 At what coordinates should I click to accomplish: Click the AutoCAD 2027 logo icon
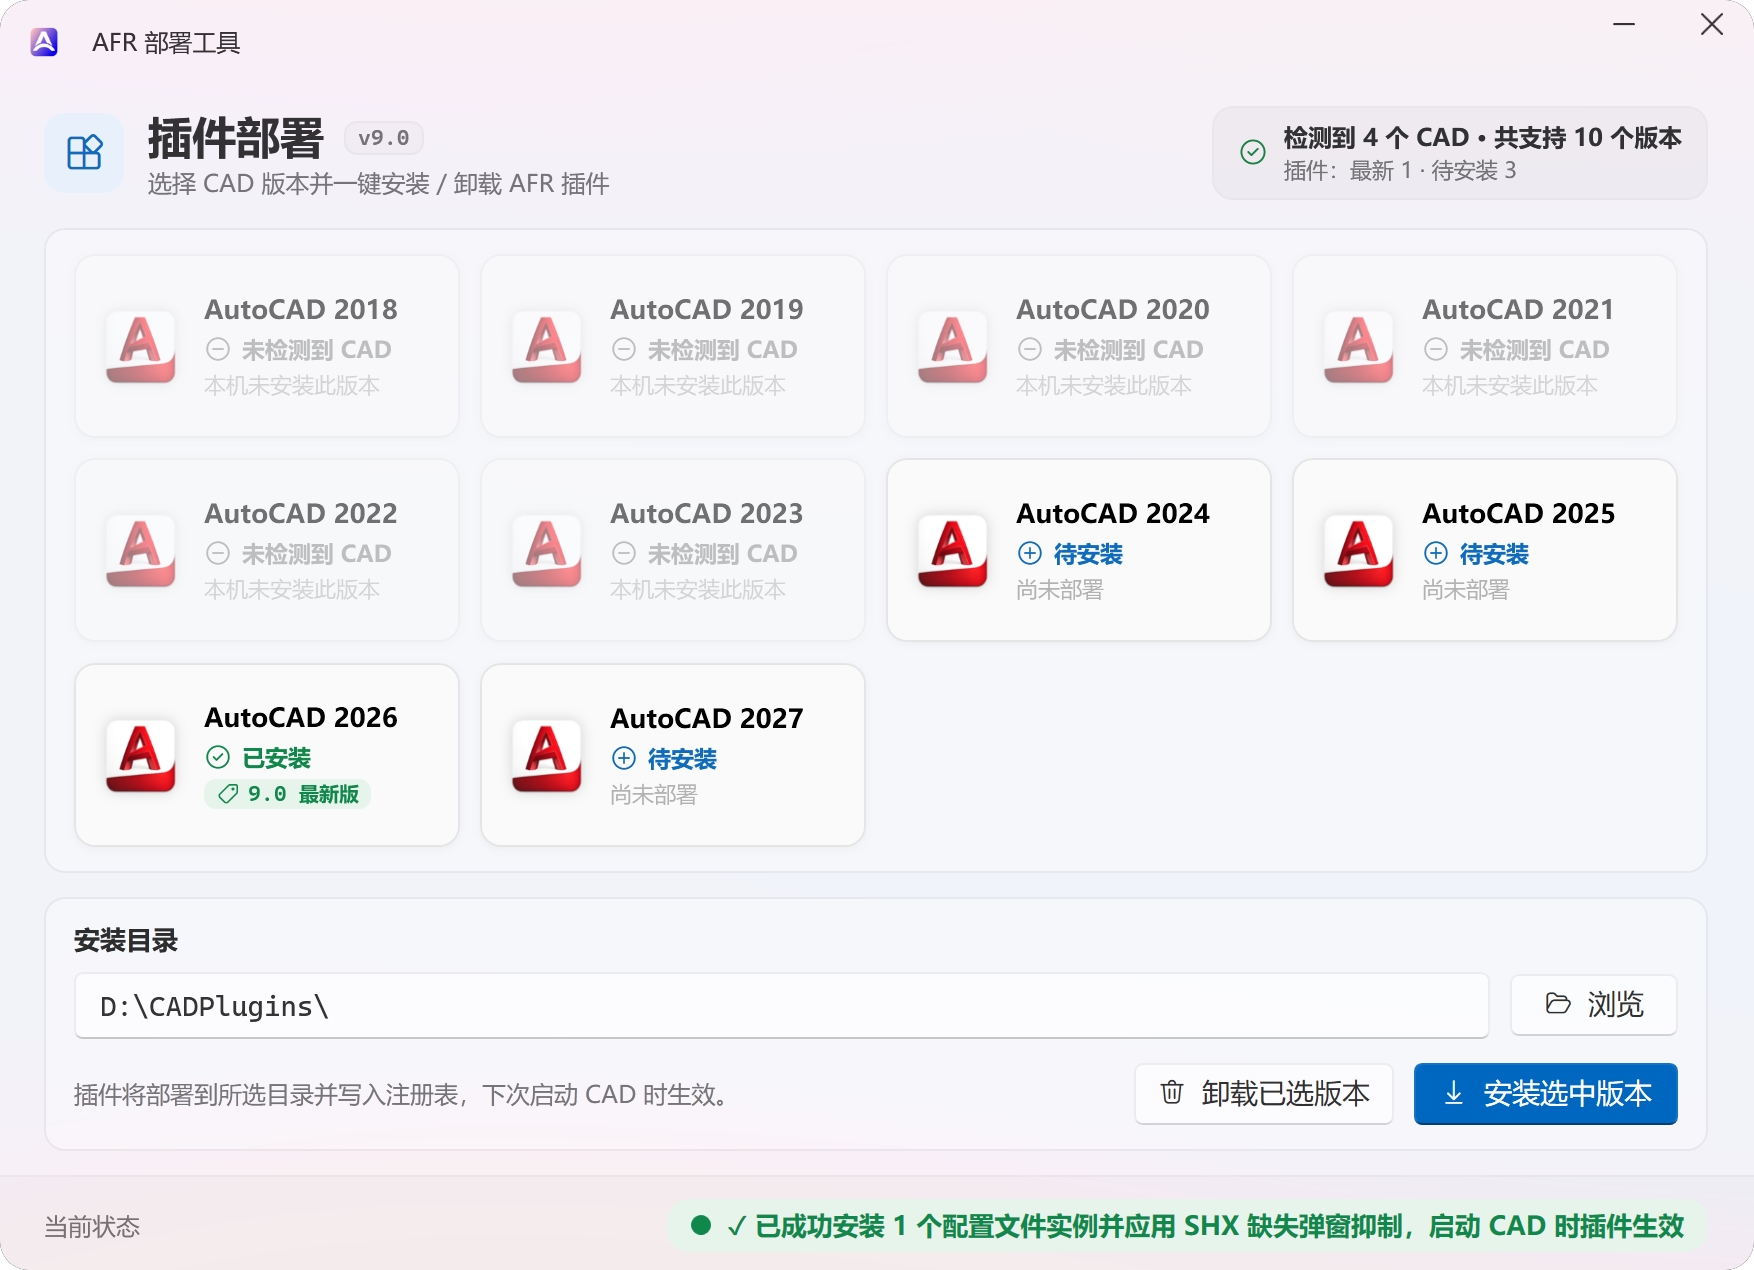pos(547,755)
